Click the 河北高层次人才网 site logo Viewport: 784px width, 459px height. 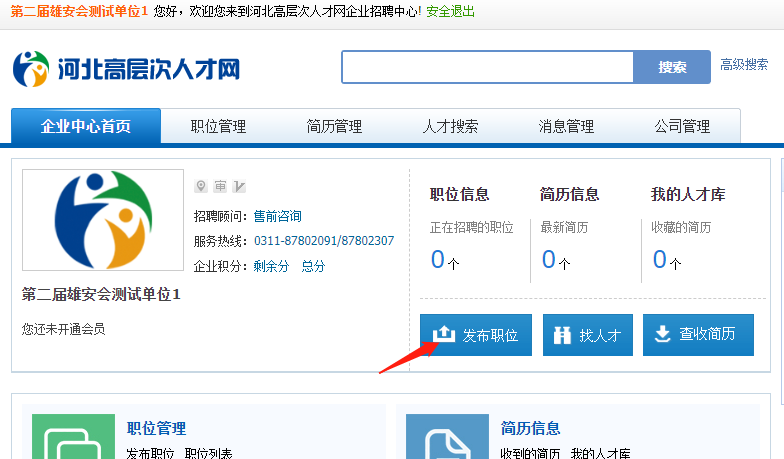pos(127,68)
